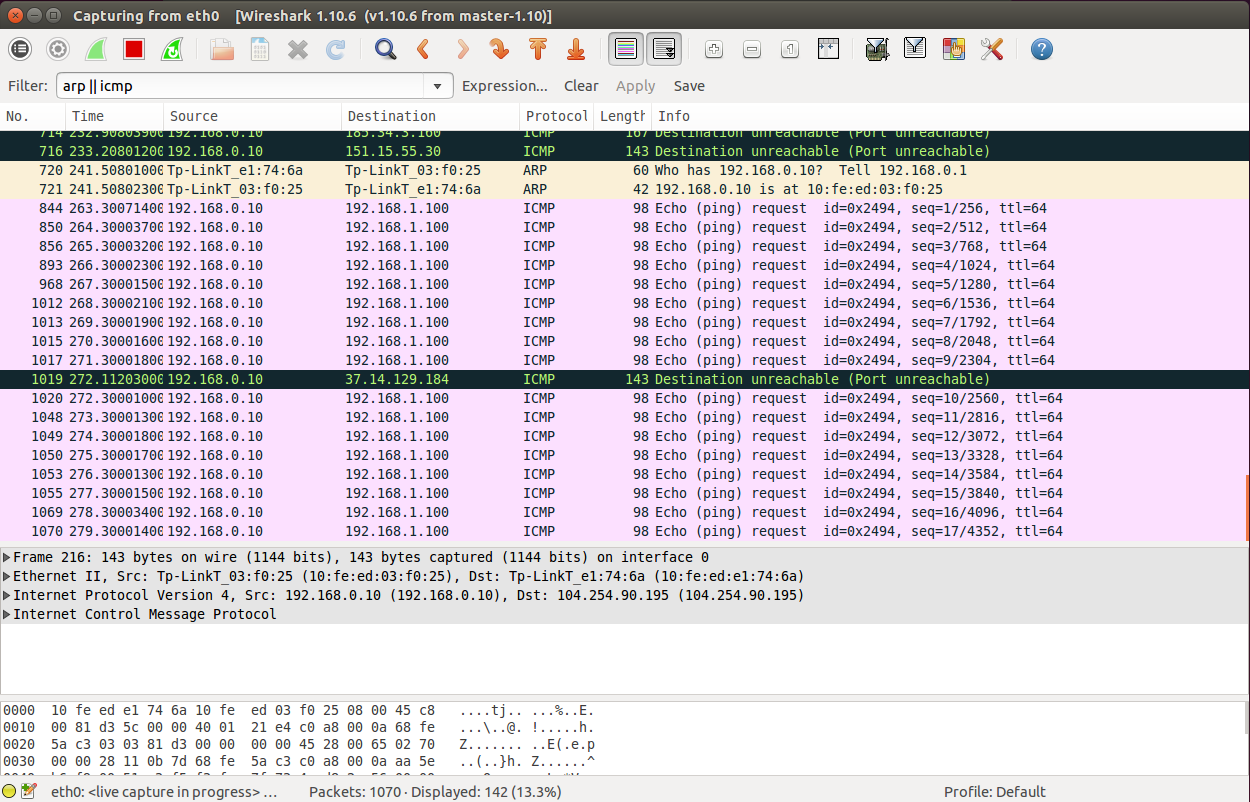Image resolution: width=1250 pixels, height=802 pixels.
Task: Reset text to normal size
Action: (790, 49)
